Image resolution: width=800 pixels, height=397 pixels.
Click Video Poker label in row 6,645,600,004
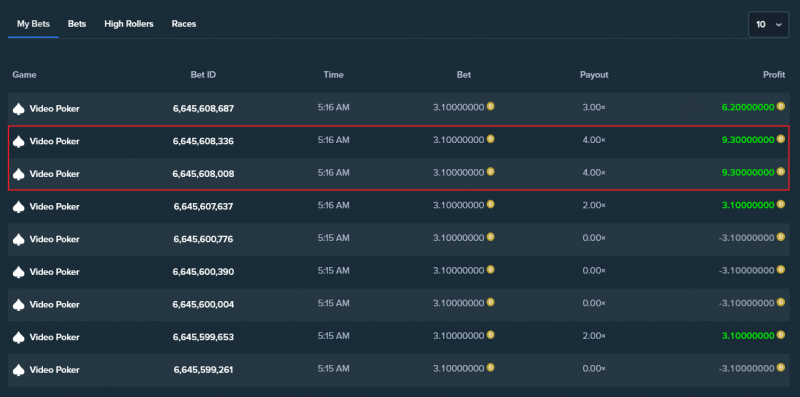(x=55, y=305)
